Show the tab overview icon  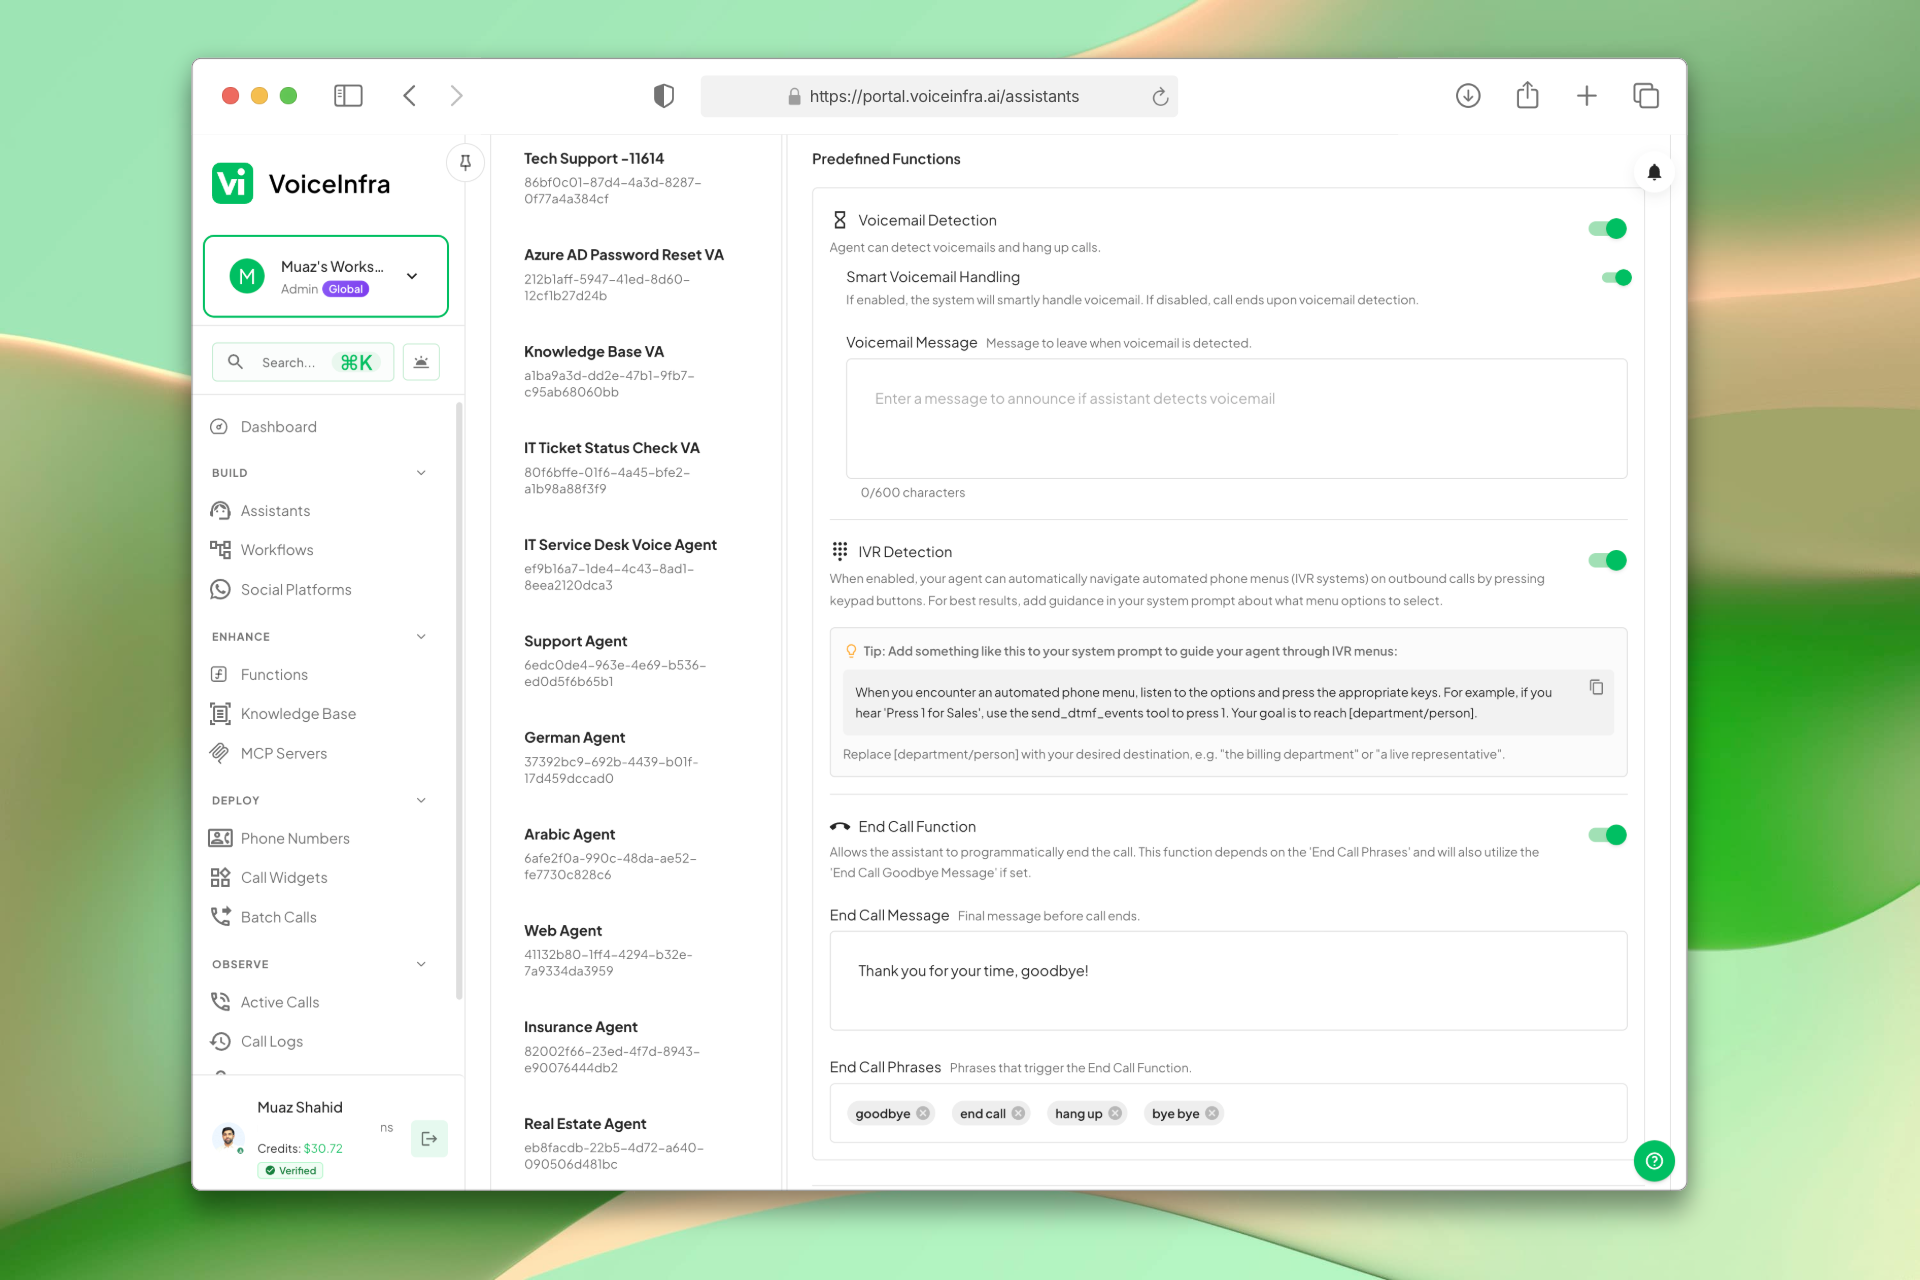point(1646,96)
